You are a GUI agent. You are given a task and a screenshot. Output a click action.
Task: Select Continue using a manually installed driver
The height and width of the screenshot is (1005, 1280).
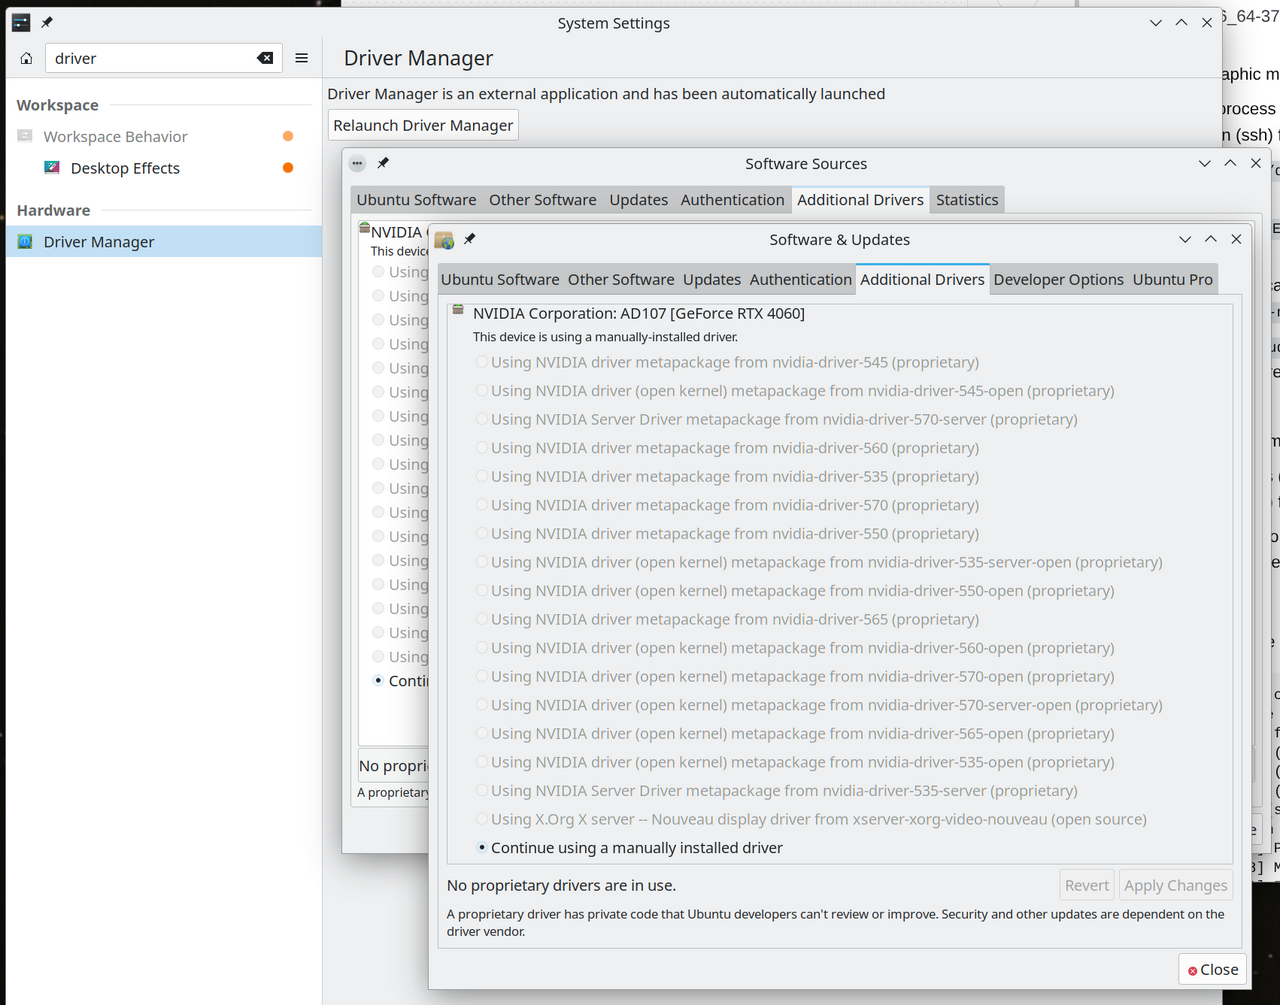tap(482, 847)
